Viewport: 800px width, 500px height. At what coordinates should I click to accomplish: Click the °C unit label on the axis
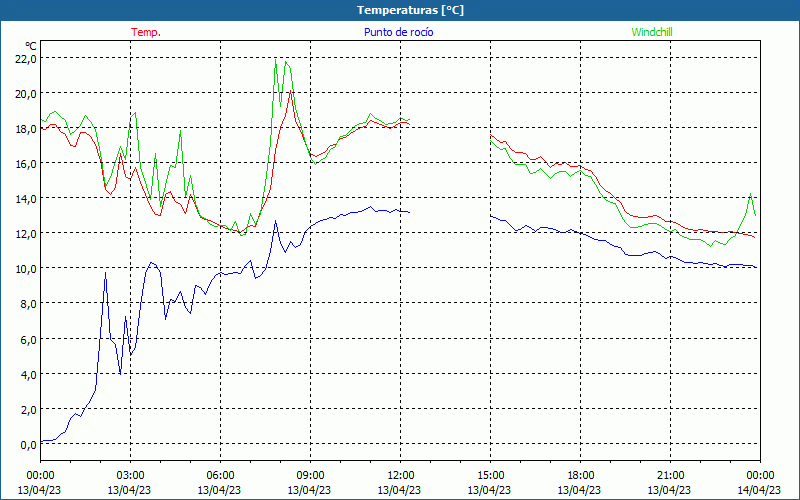[31, 46]
